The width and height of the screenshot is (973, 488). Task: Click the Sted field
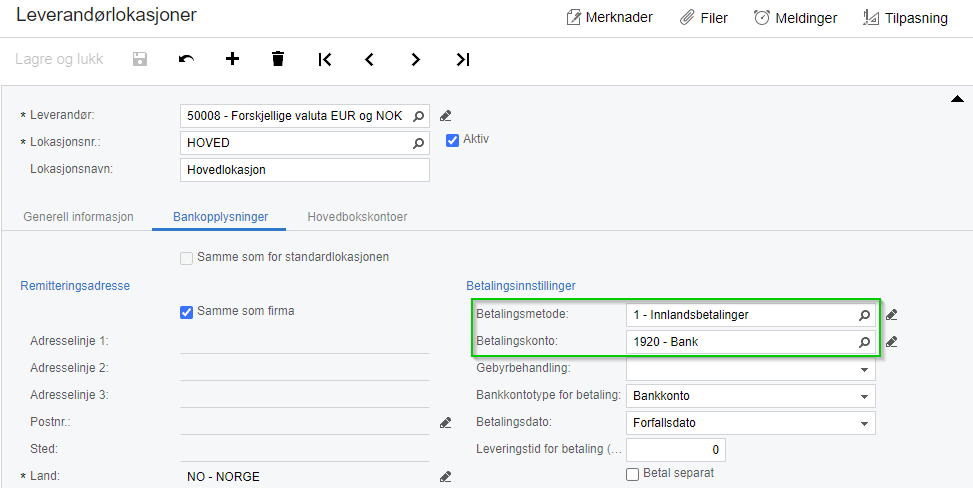pos(305,450)
